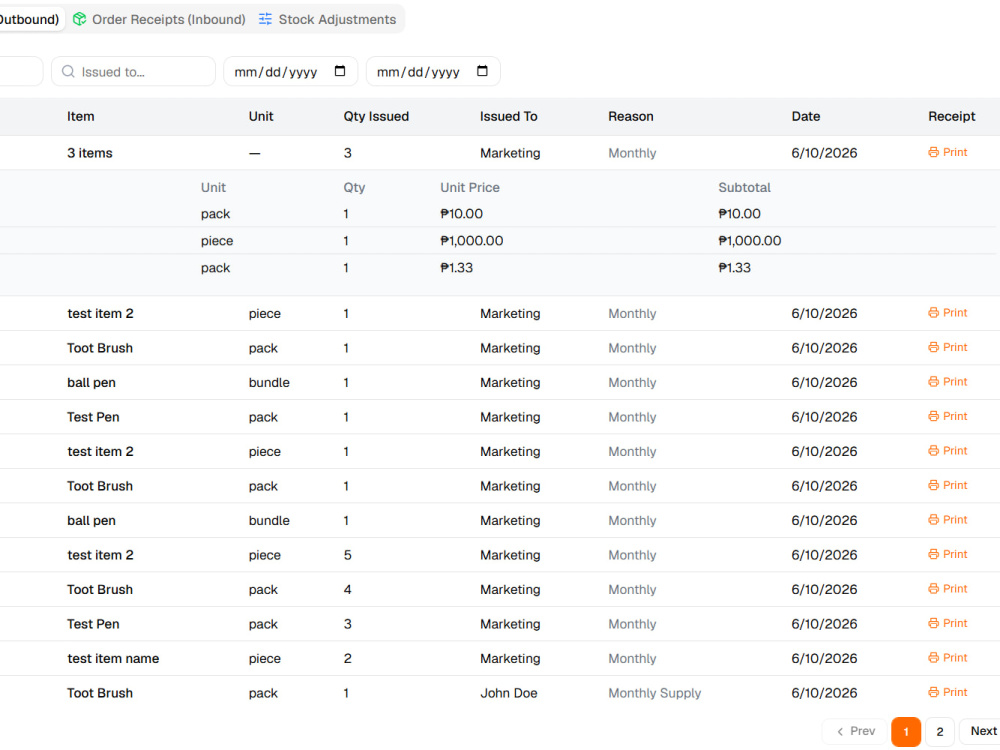Print receipt for Toot Brush qty 4 row
This screenshot has width=1000, height=750.
pos(948,589)
